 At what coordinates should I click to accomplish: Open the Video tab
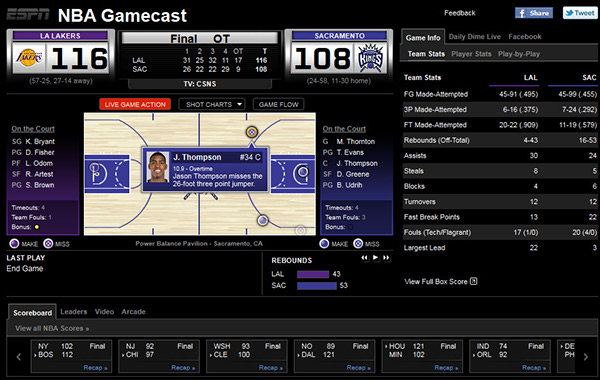click(x=104, y=312)
